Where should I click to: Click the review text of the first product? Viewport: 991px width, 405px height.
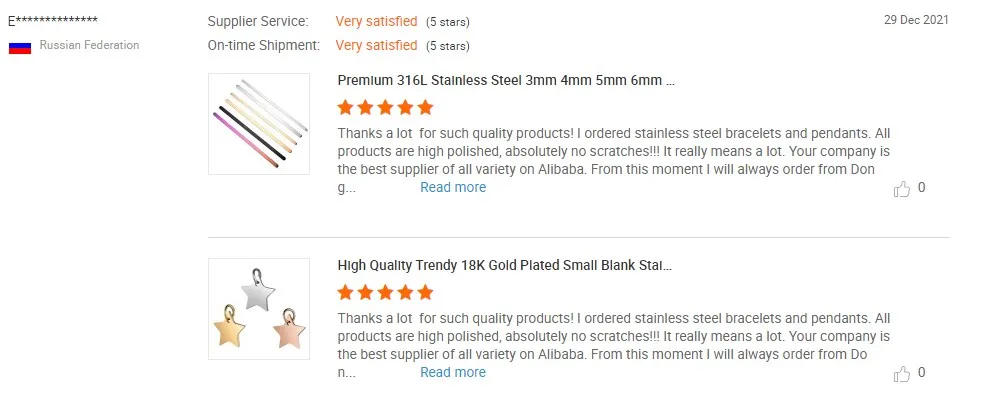pos(613,151)
